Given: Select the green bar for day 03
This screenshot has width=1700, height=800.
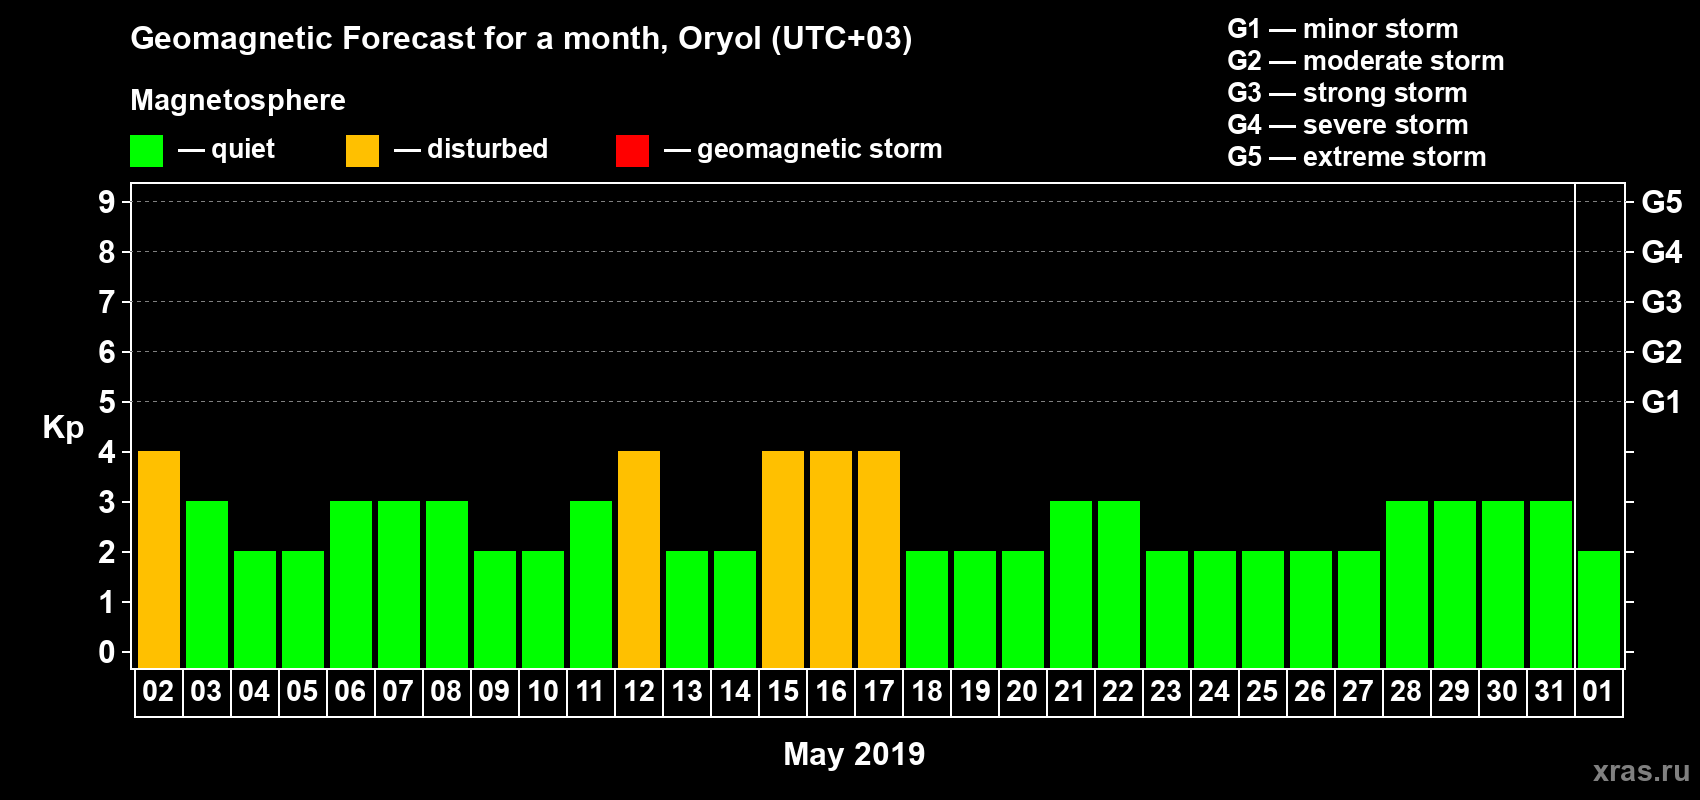Looking at the screenshot, I should pos(207,584).
